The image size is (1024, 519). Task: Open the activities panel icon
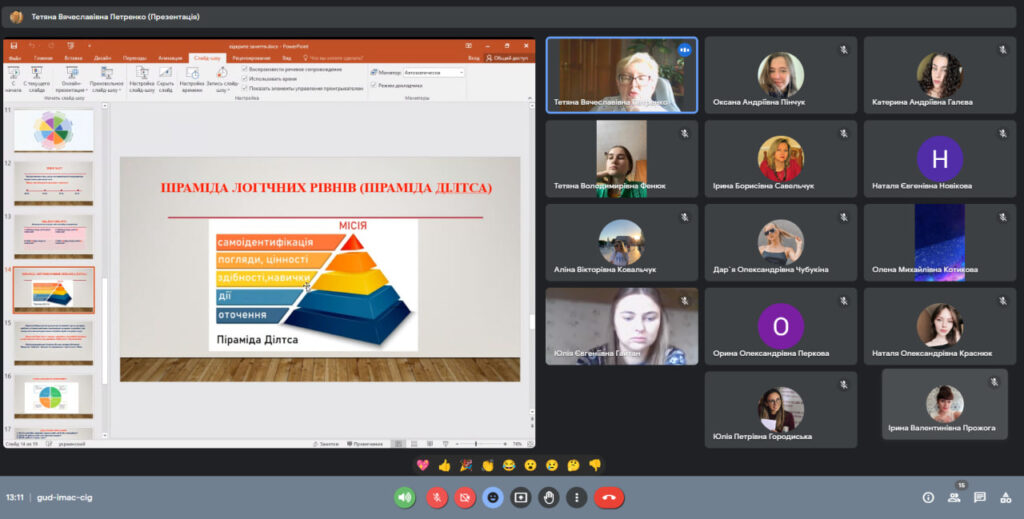[1006, 497]
